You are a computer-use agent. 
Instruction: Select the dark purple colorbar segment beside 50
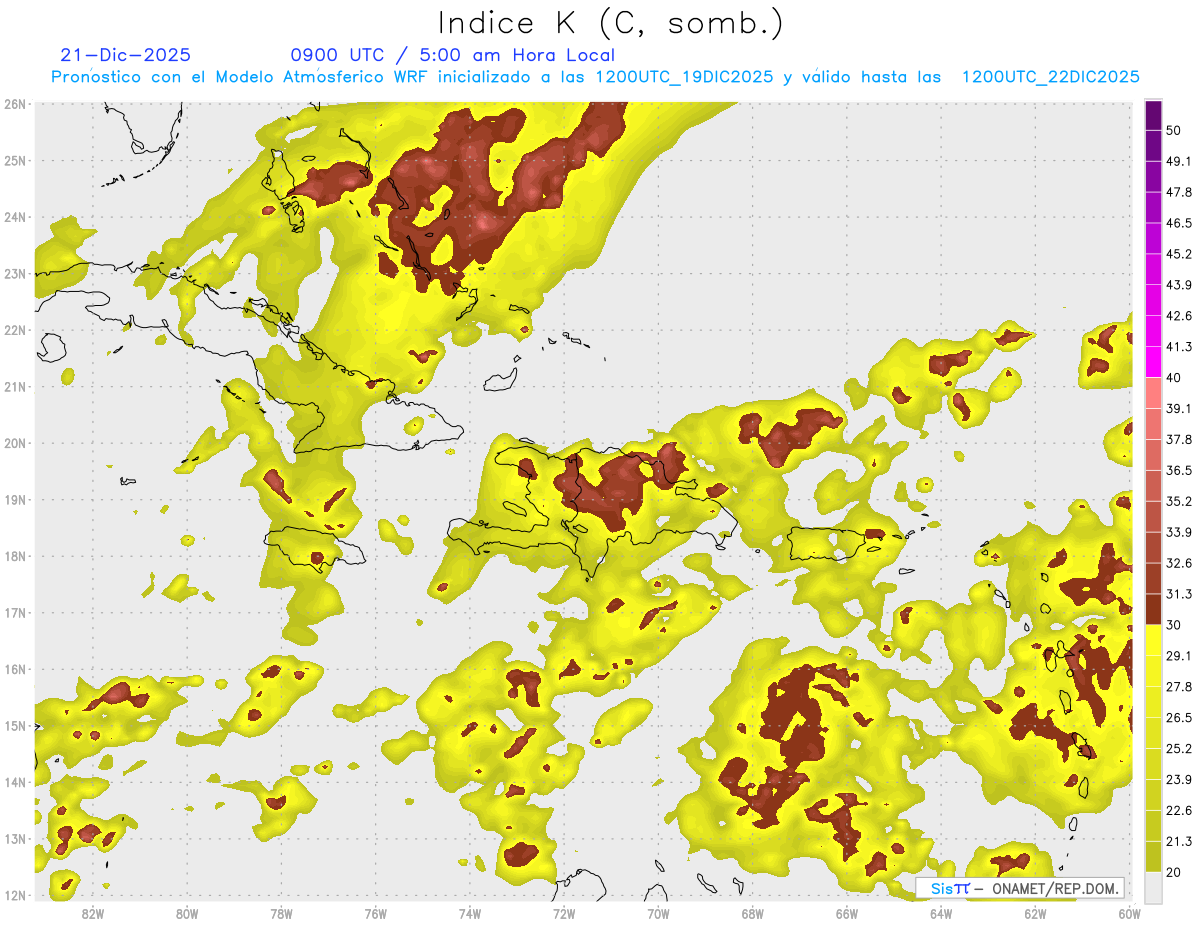1153,115
